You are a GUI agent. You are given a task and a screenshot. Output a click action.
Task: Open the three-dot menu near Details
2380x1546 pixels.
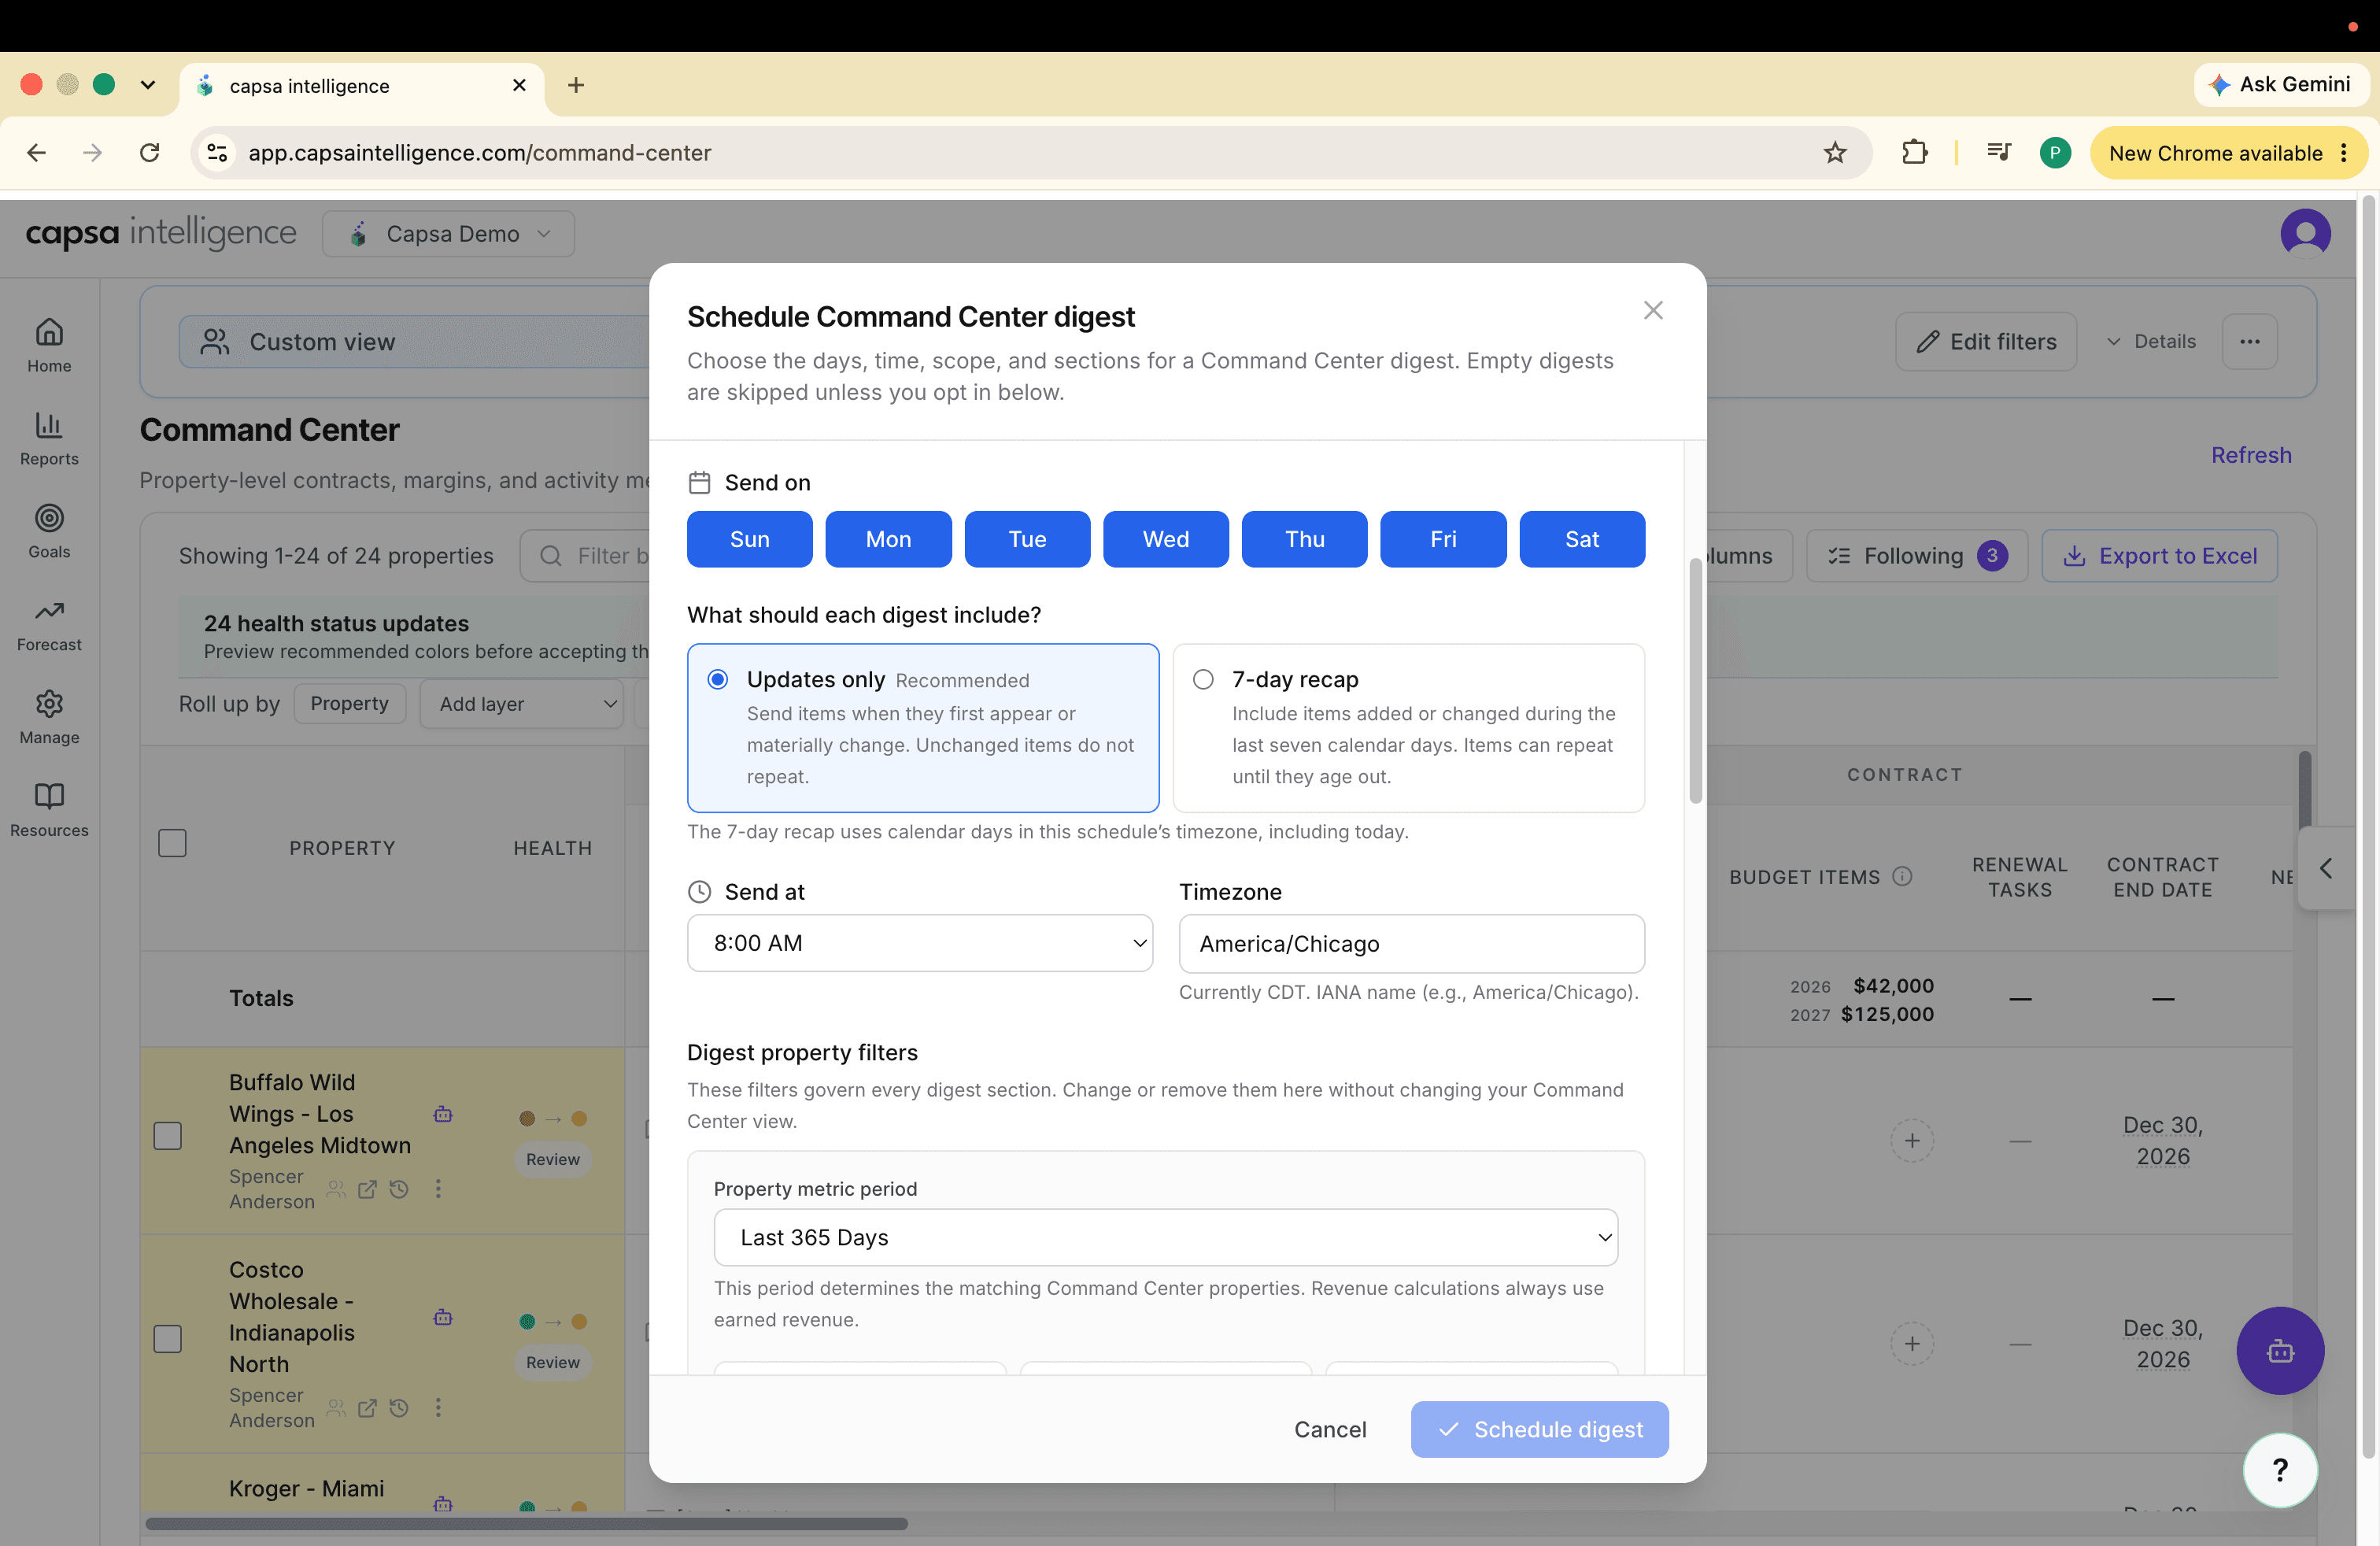click(x=2249, y=341)
